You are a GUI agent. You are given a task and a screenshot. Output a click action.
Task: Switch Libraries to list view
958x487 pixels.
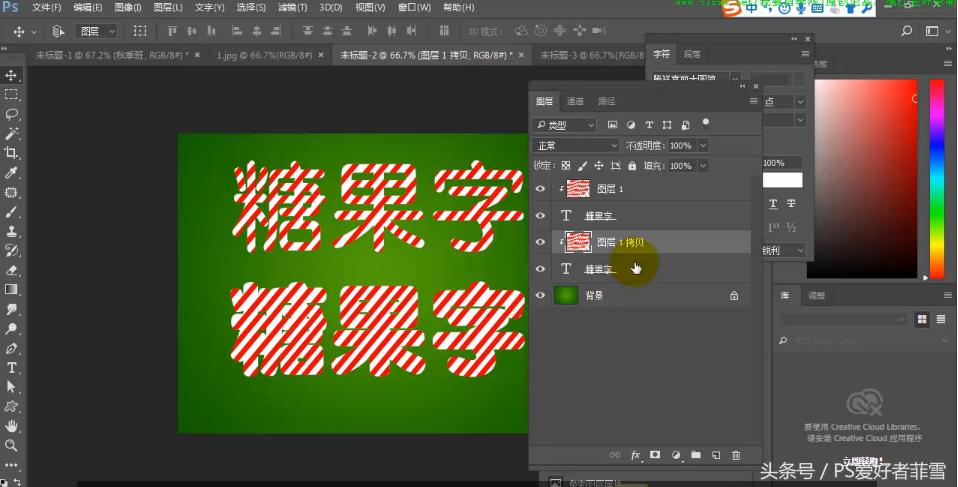942,319
